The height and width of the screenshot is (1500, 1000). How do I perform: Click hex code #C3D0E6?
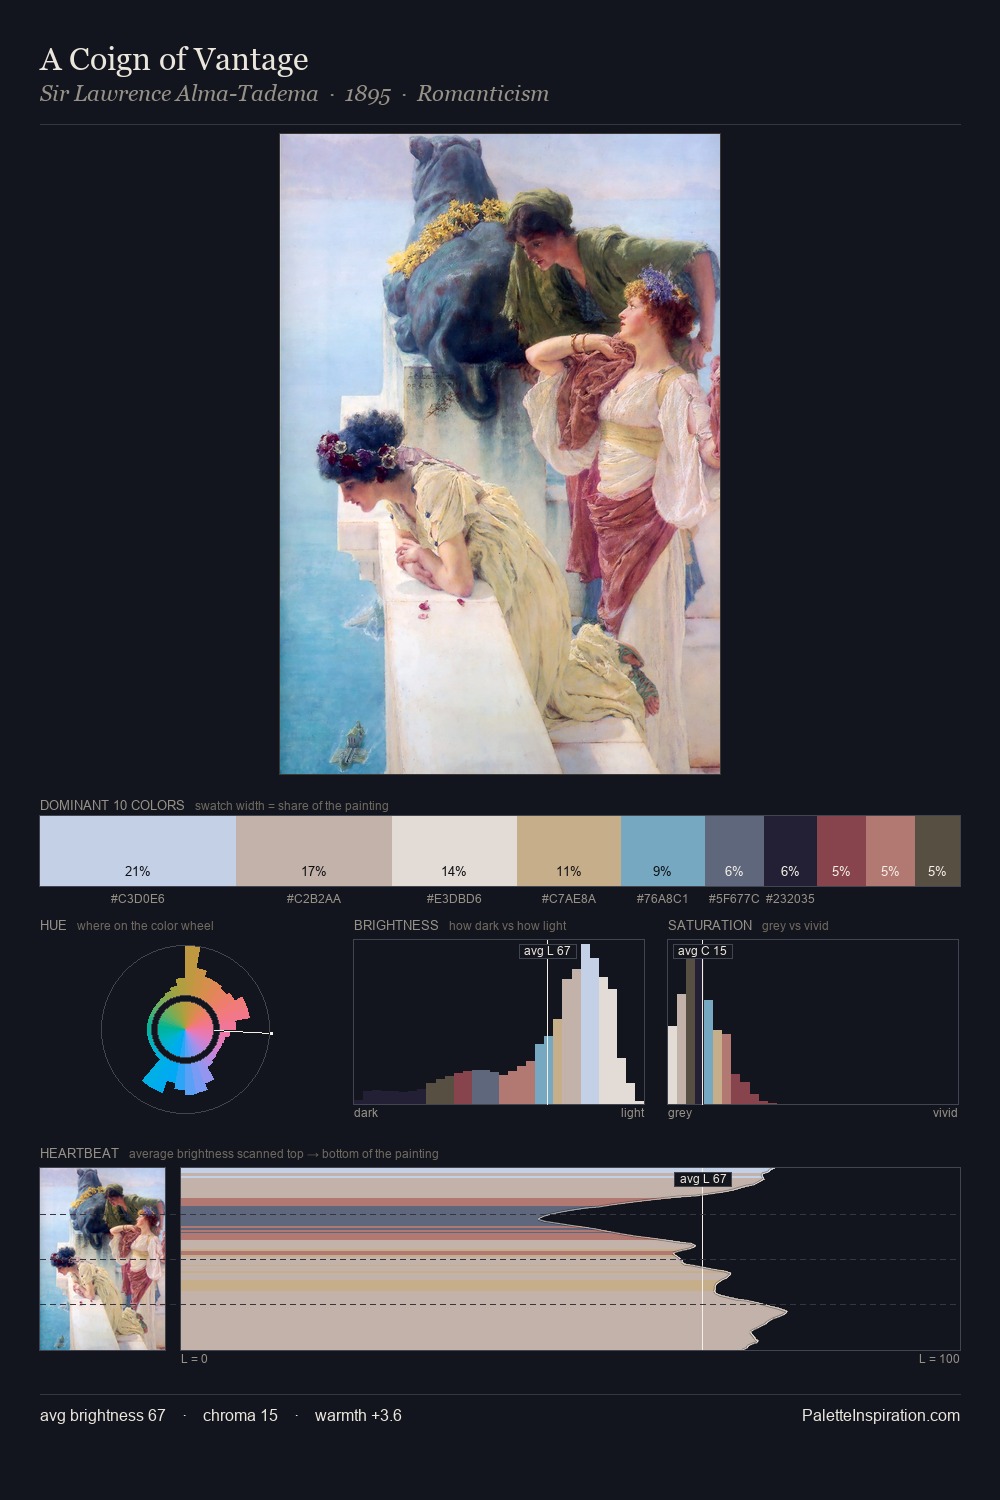click(x=138, y=899)
